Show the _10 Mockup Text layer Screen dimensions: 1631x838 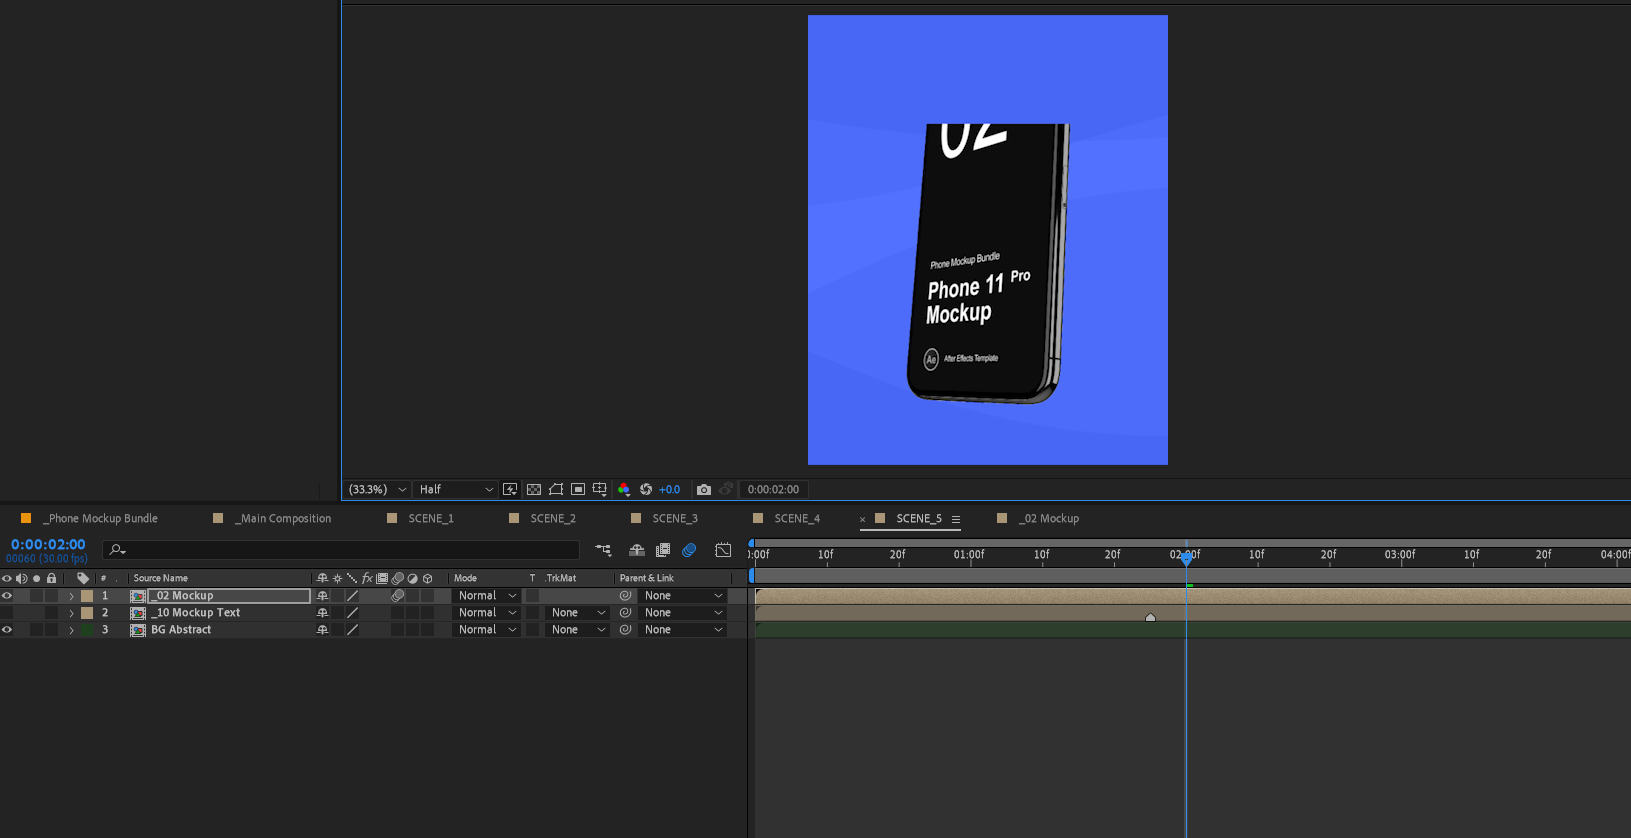pos(7,613)
